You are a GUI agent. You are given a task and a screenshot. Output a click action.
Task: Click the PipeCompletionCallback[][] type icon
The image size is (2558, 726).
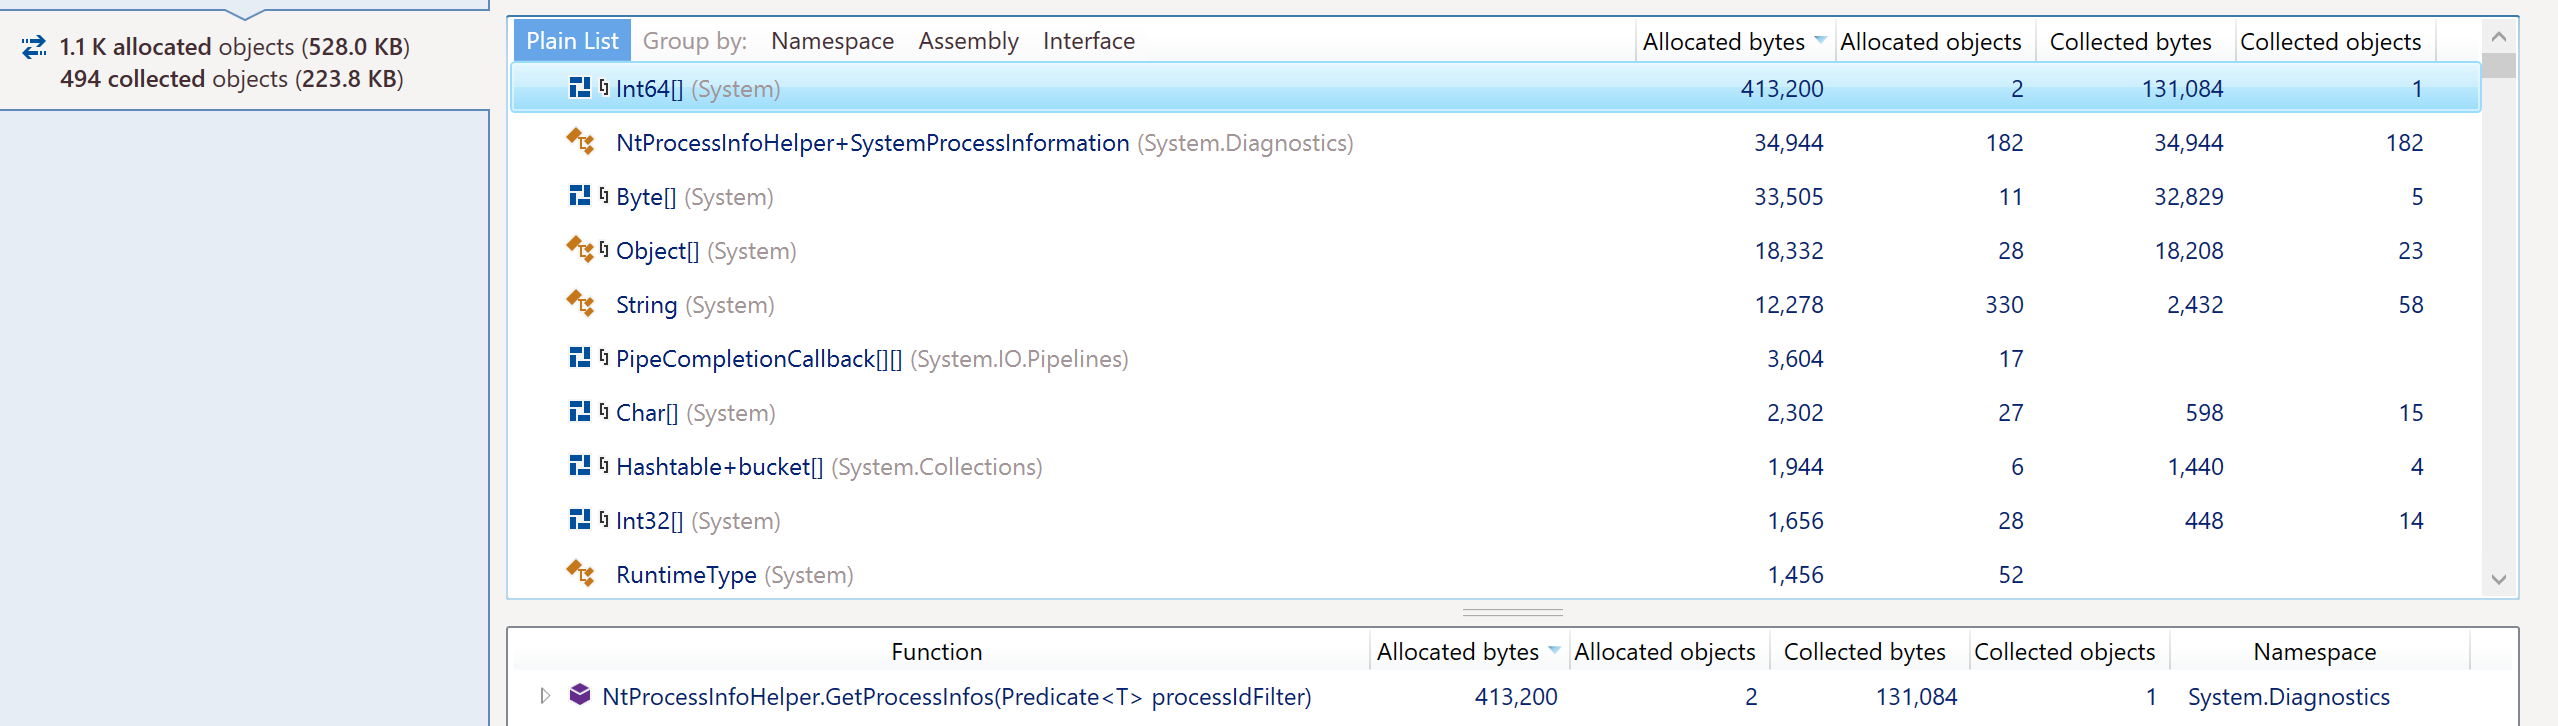pos(579,358)
